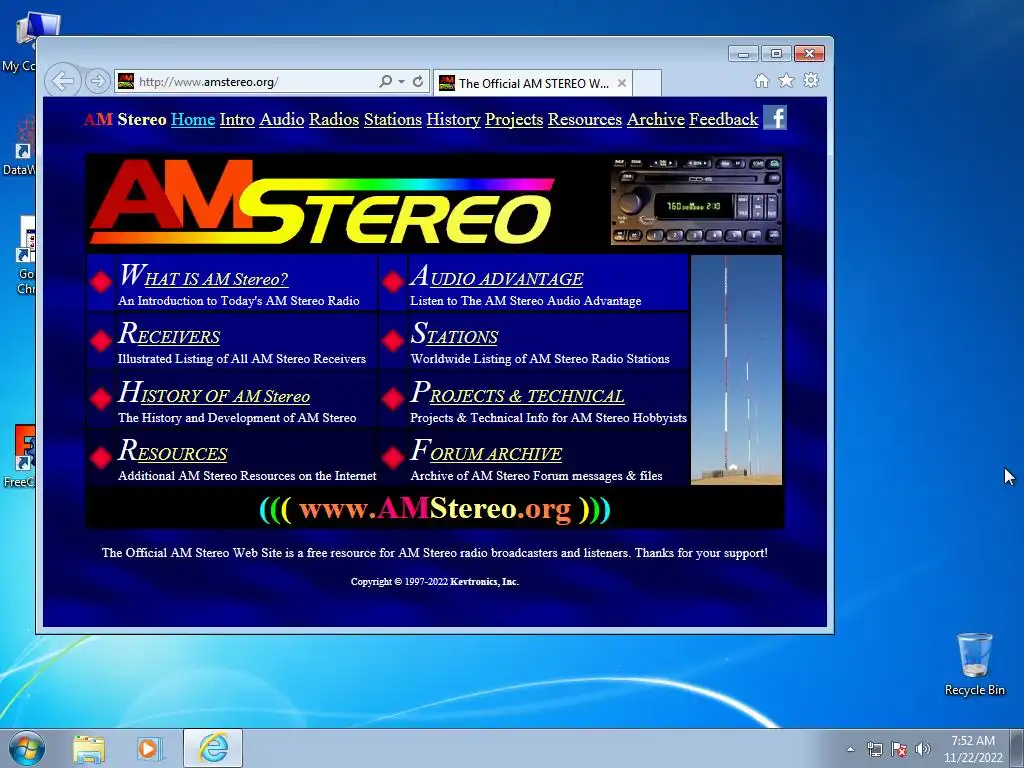This screenshot has height=768, width=1024.
Task: Open the 'Projects & Technical' heading link
Action: pos(517,394)
